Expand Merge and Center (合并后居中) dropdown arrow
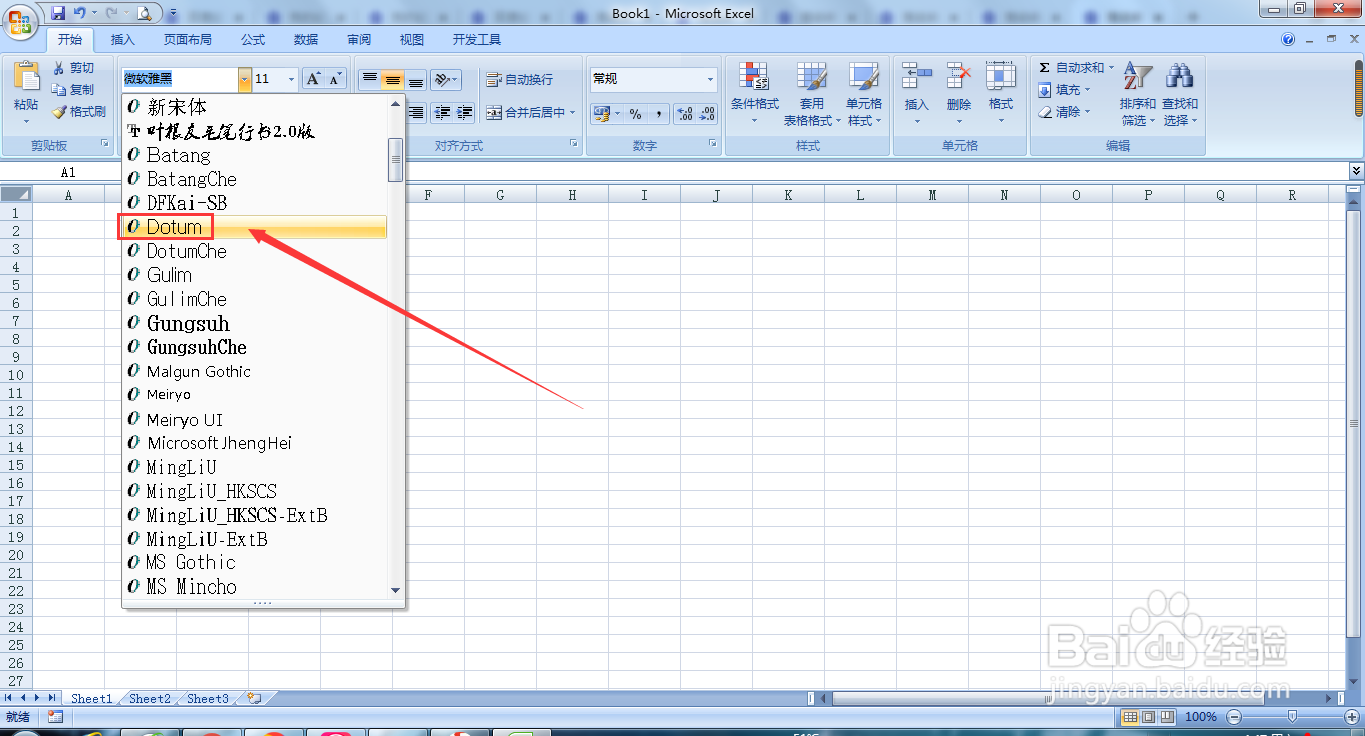The image size is (1365, 736). (x=573, y=113)
